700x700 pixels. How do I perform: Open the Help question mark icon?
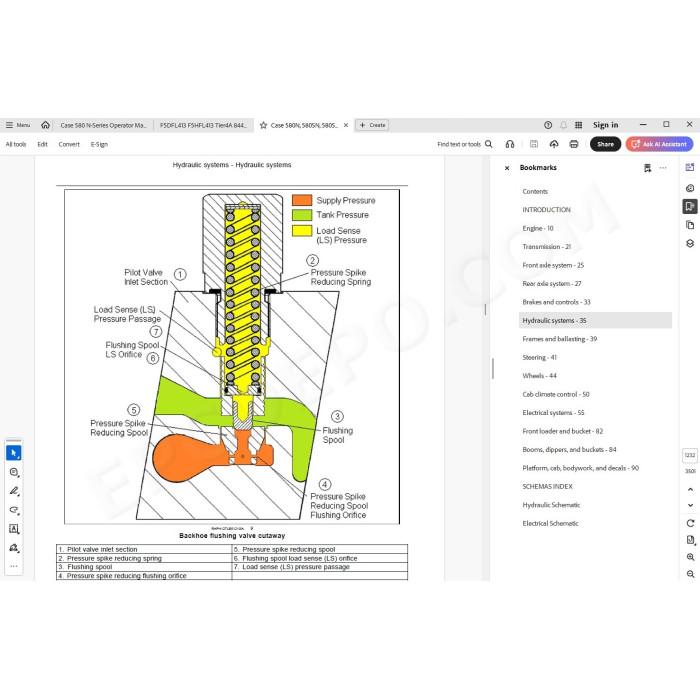[x=548, y=125]
